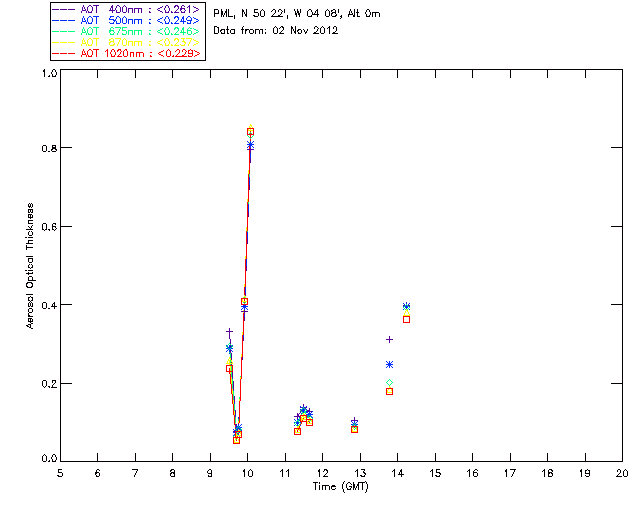640x512 pixels.
Task: Click the Time (GMT) axis label
Action: coord(340,487)
